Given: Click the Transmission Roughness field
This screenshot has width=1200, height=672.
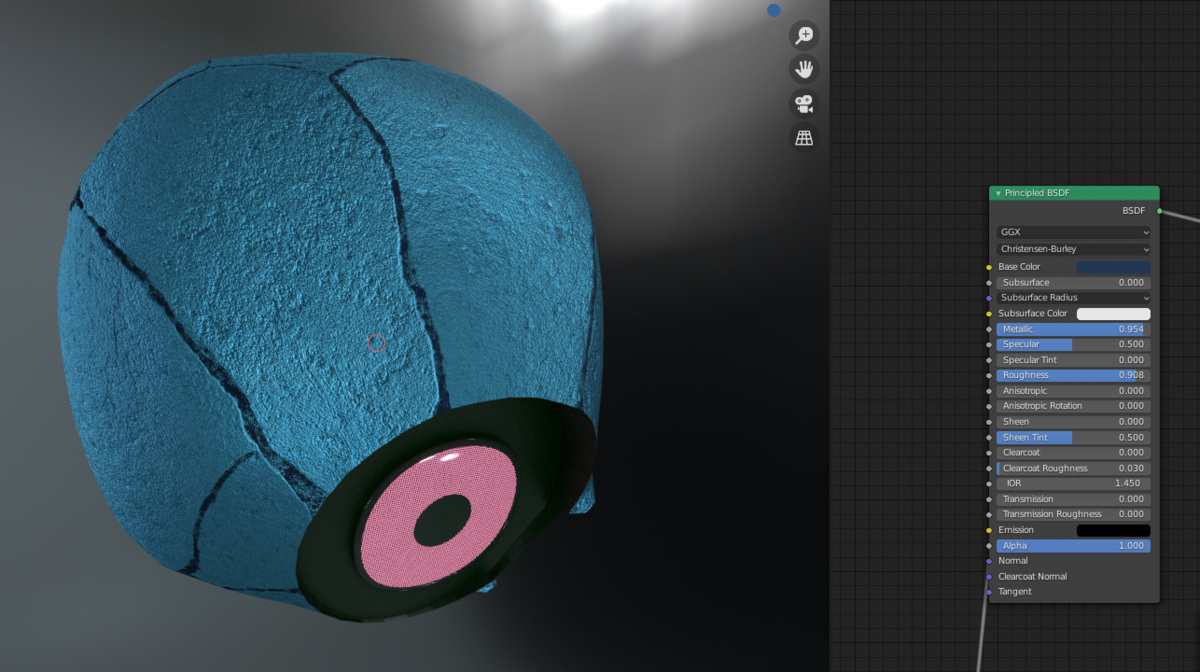Looking at the screenshot, I should tap(1074, 514).
